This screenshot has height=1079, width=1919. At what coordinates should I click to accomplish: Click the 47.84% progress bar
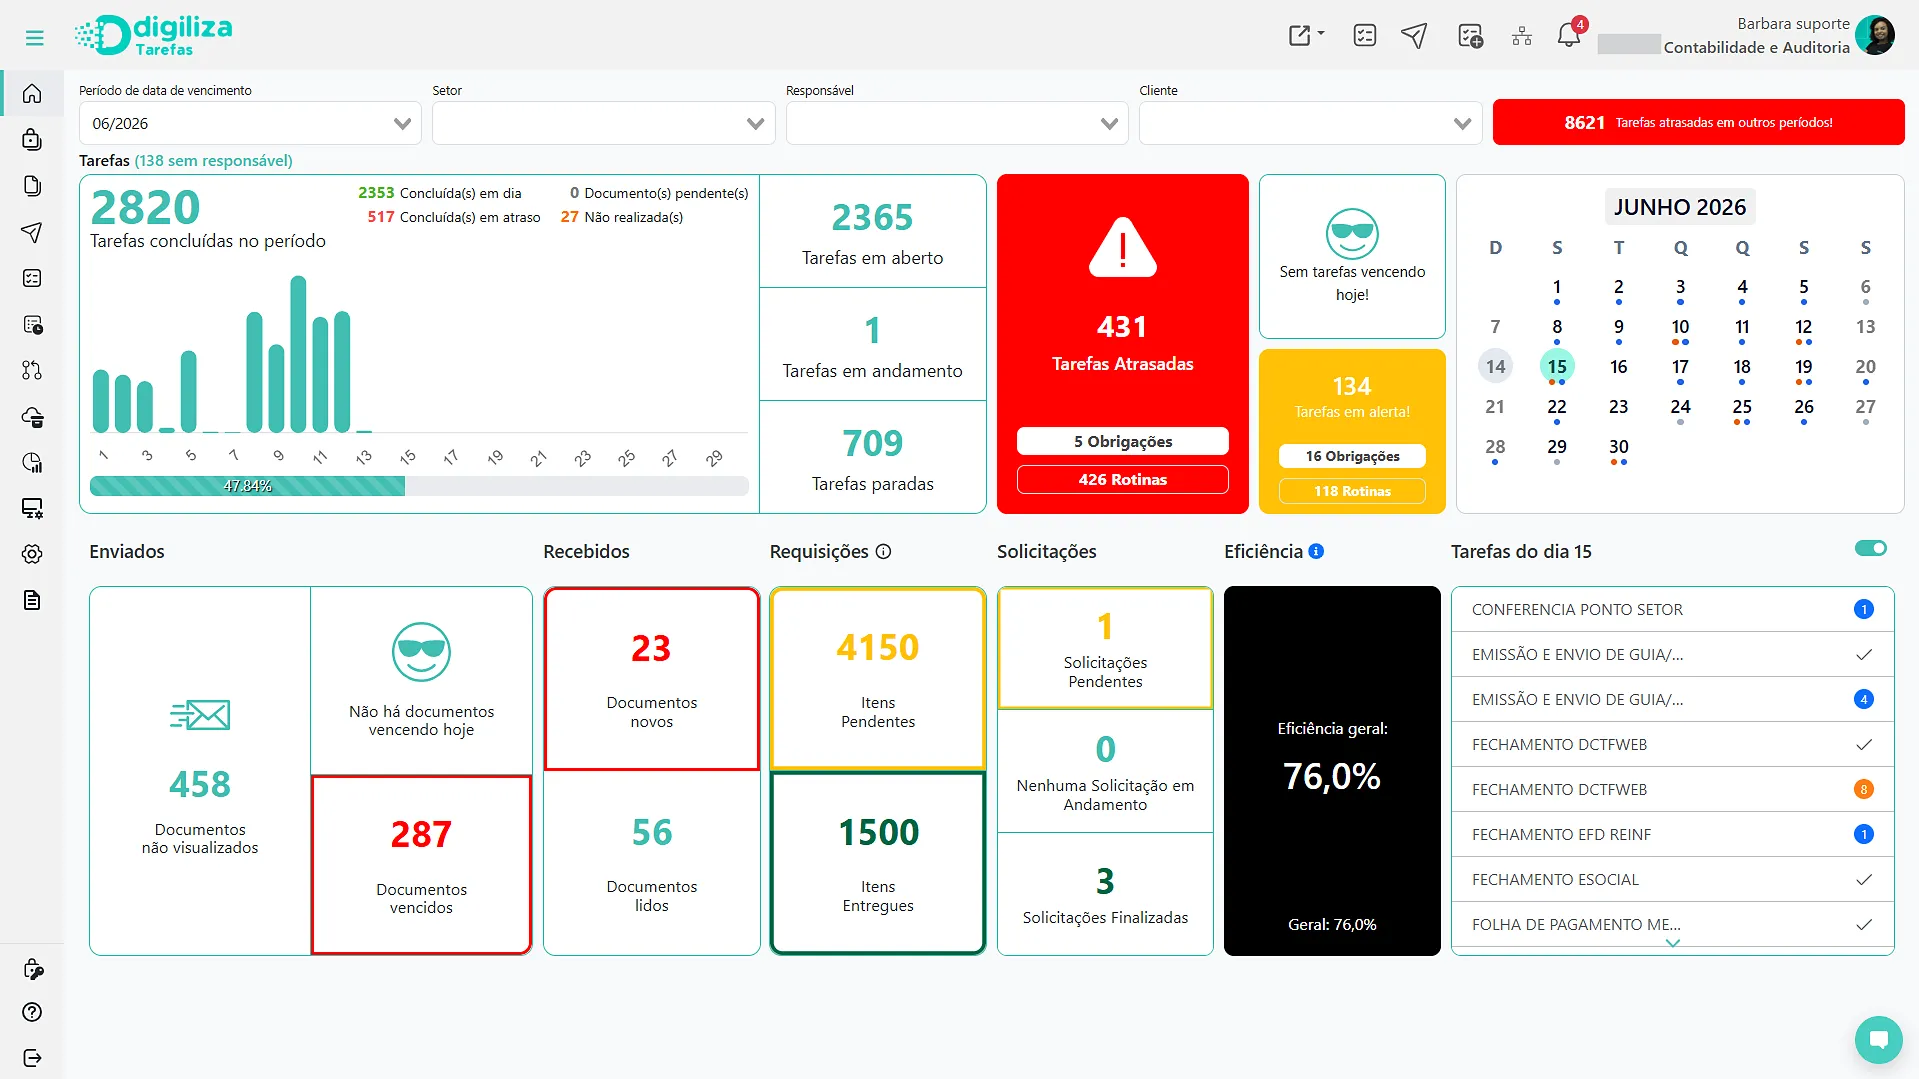click(419, 486)
